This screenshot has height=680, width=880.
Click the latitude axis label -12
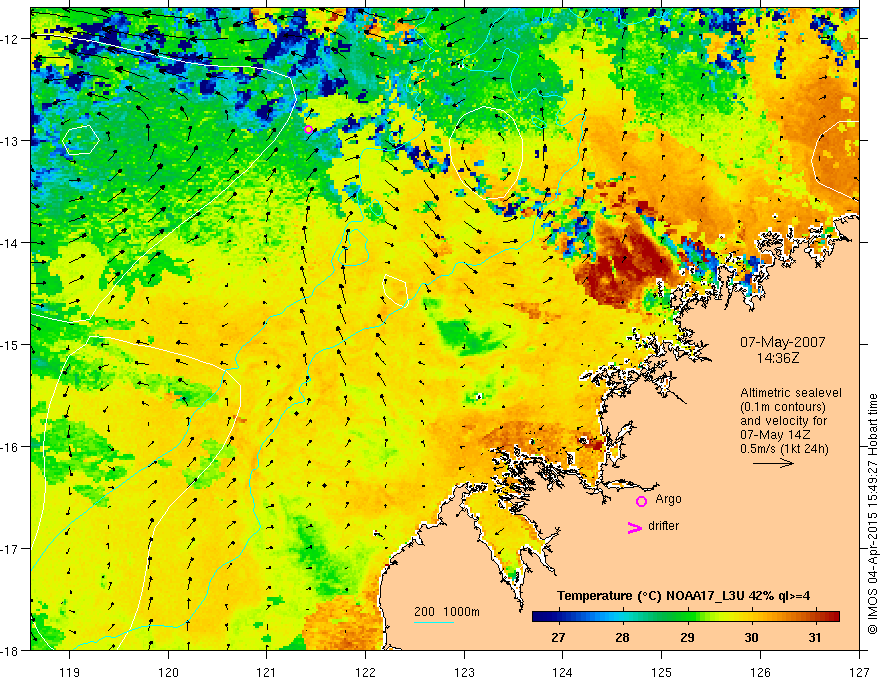11,39
